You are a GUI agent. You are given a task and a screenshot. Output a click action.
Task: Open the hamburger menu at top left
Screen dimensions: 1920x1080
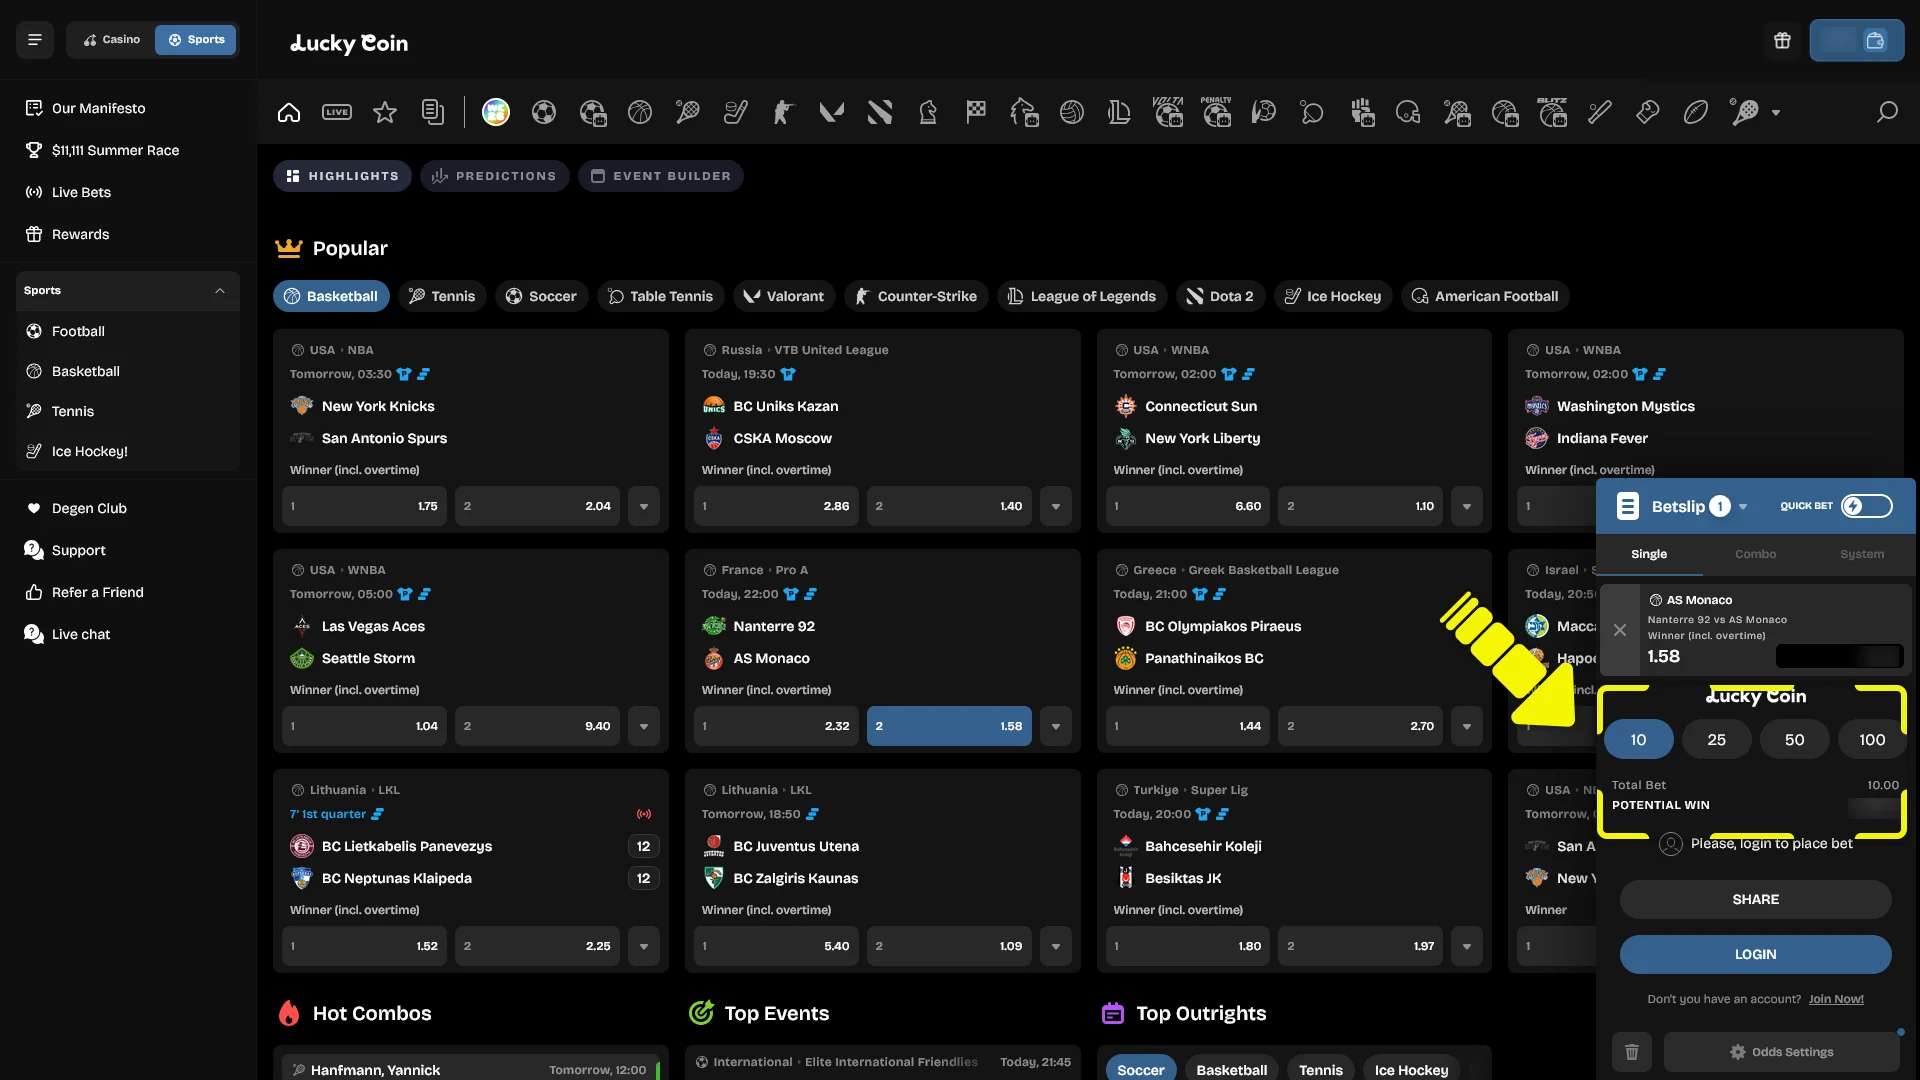[35, 40]
